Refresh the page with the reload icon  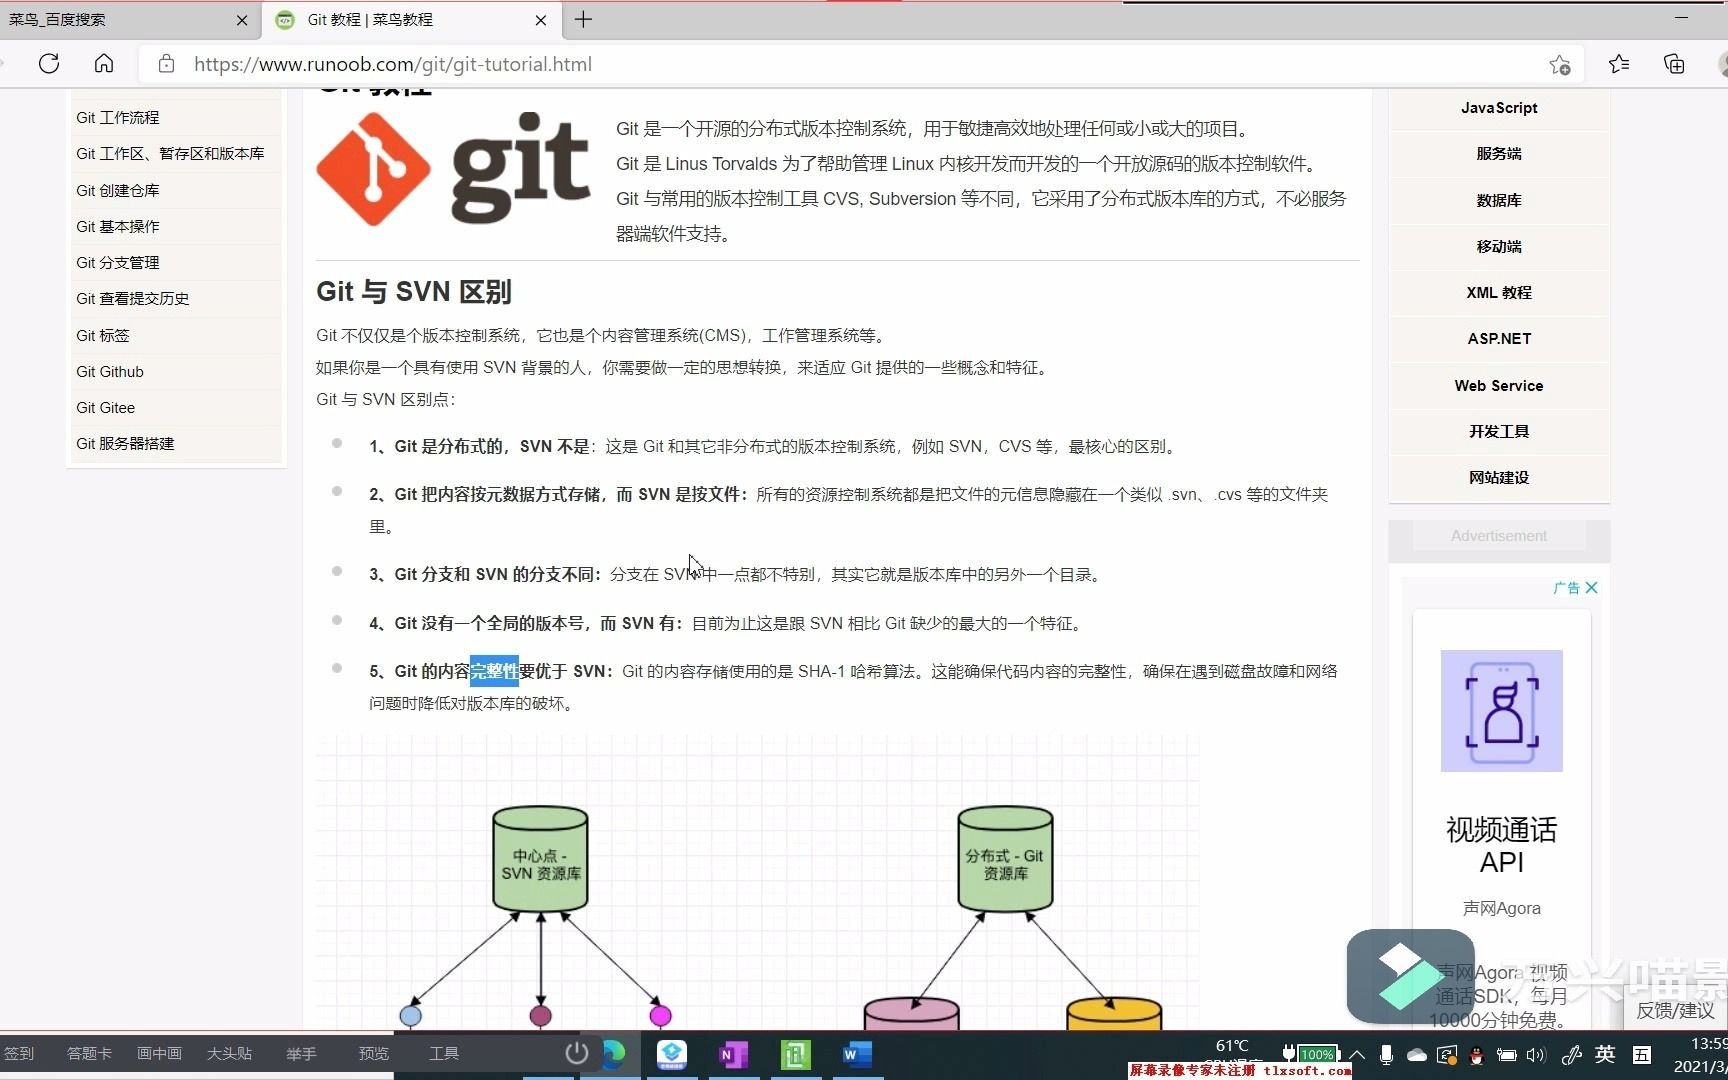(x=48, y=64)
